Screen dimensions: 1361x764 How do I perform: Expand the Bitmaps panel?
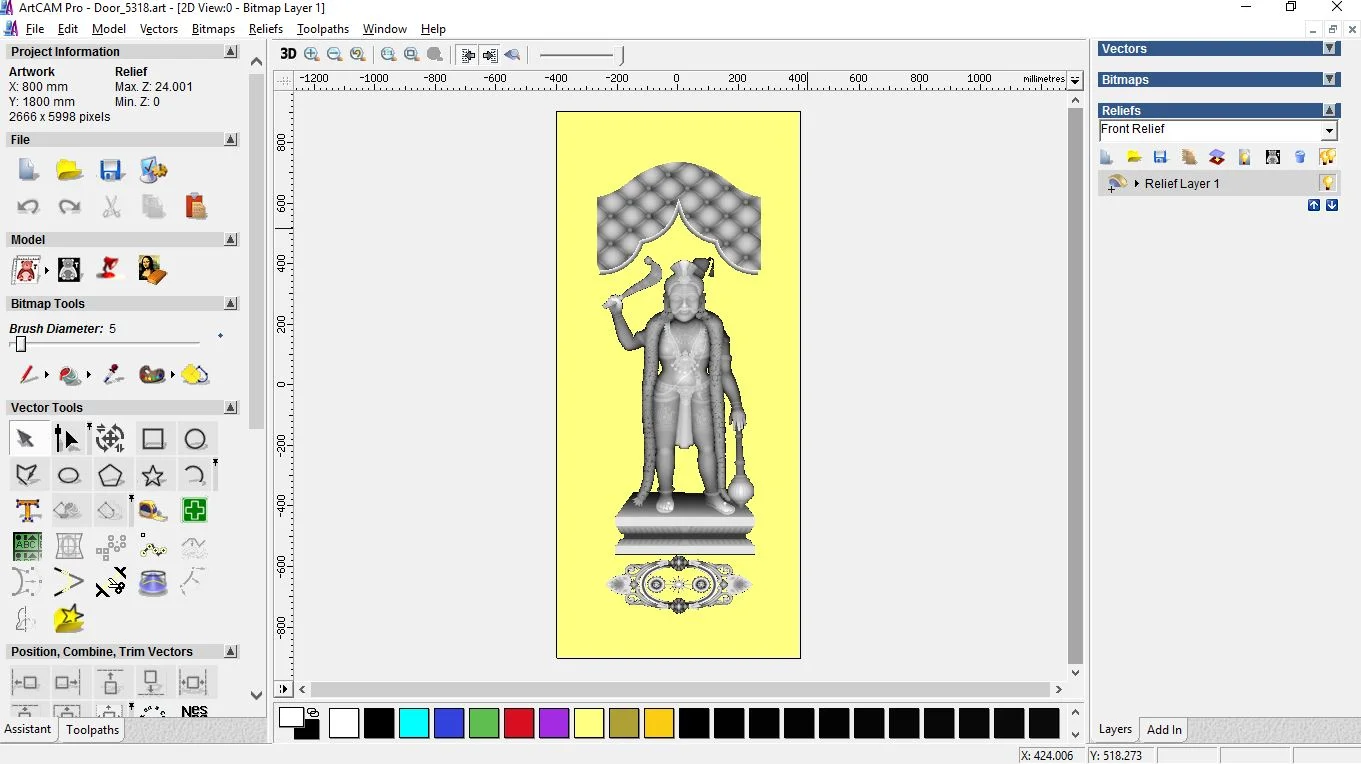[x=1329, y=79]
